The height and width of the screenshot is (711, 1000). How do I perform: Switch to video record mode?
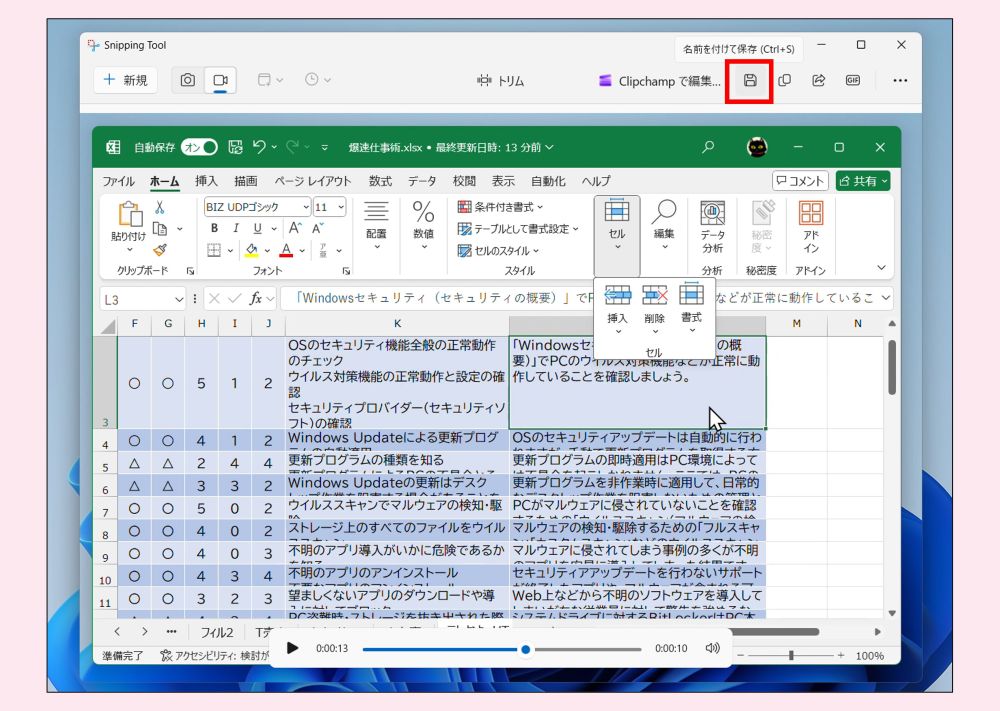[x=220, y=80]
